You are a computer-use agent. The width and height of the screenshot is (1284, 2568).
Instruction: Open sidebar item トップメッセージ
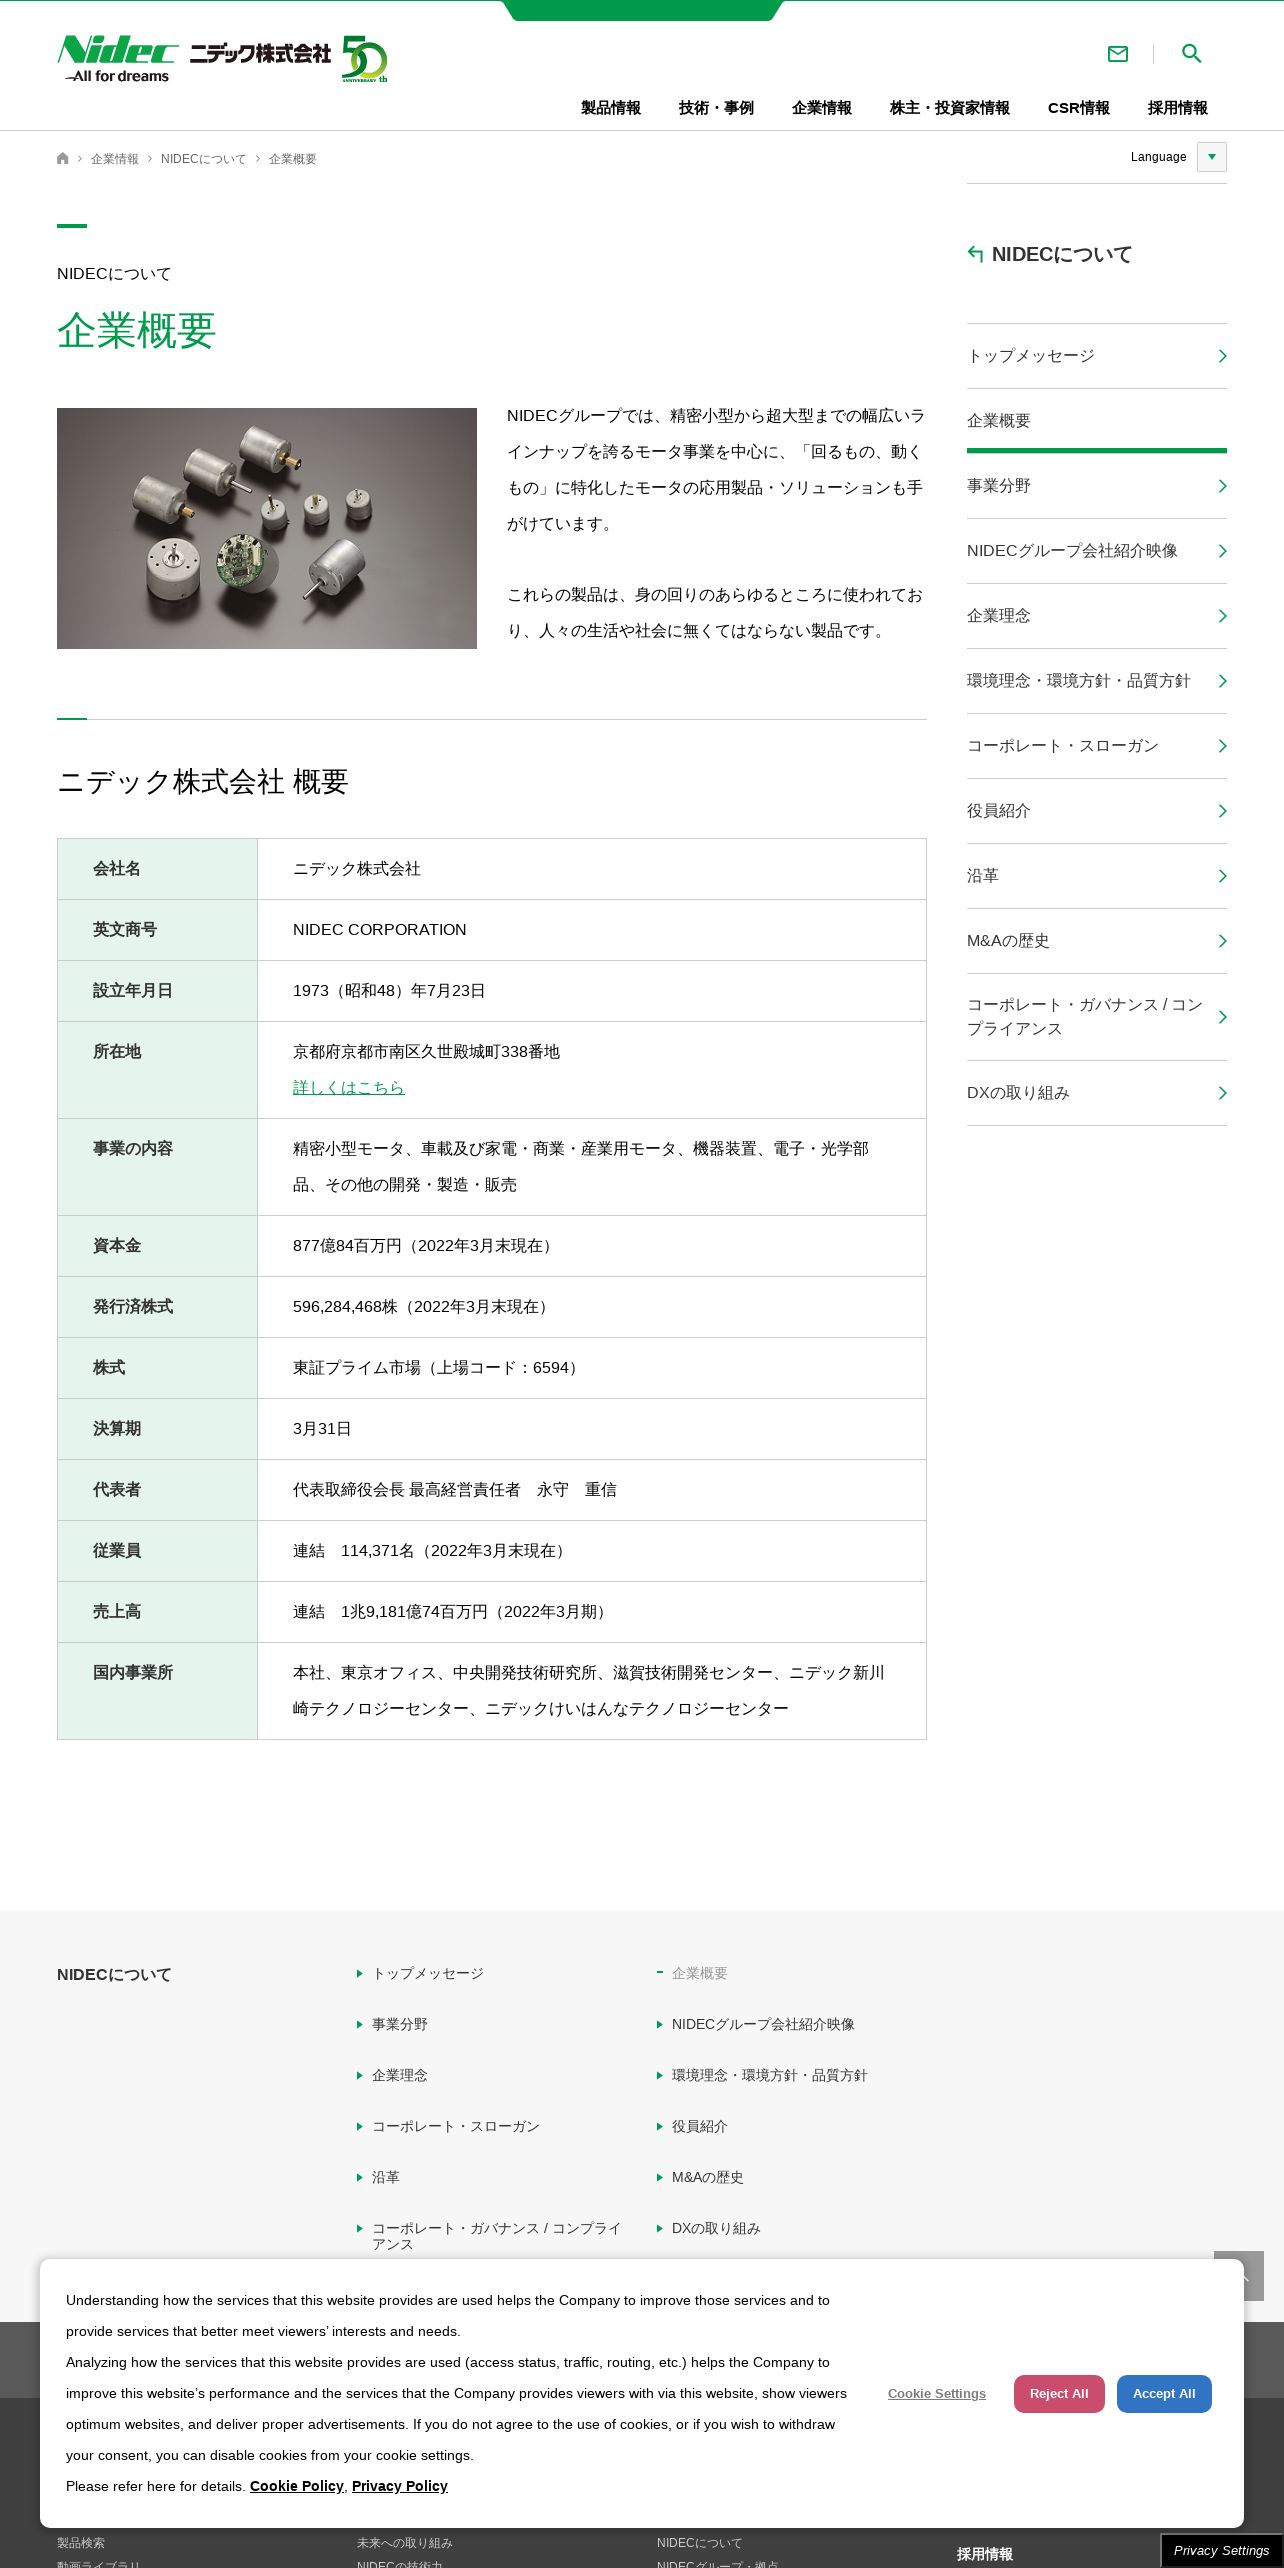pos(1097,356)
